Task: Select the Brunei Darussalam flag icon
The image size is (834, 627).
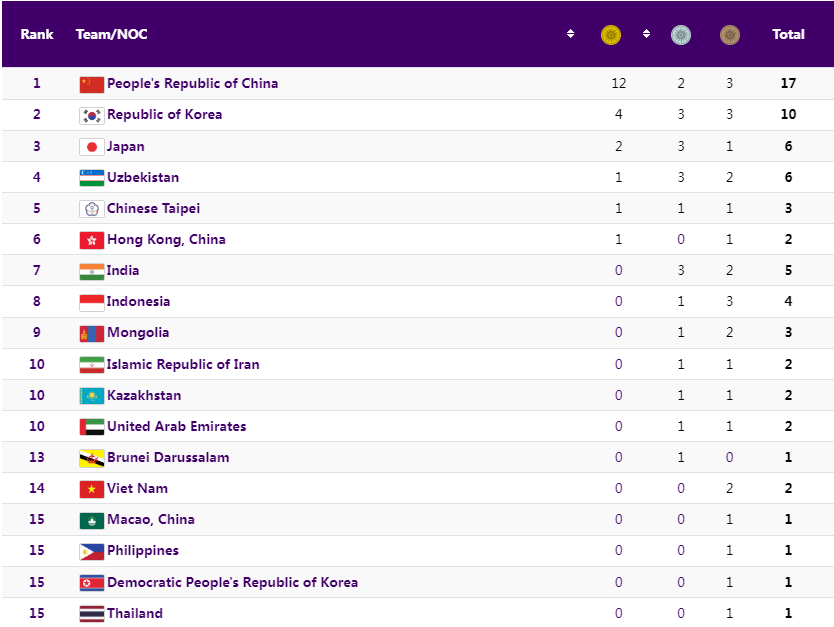Action: click(91, 458)
